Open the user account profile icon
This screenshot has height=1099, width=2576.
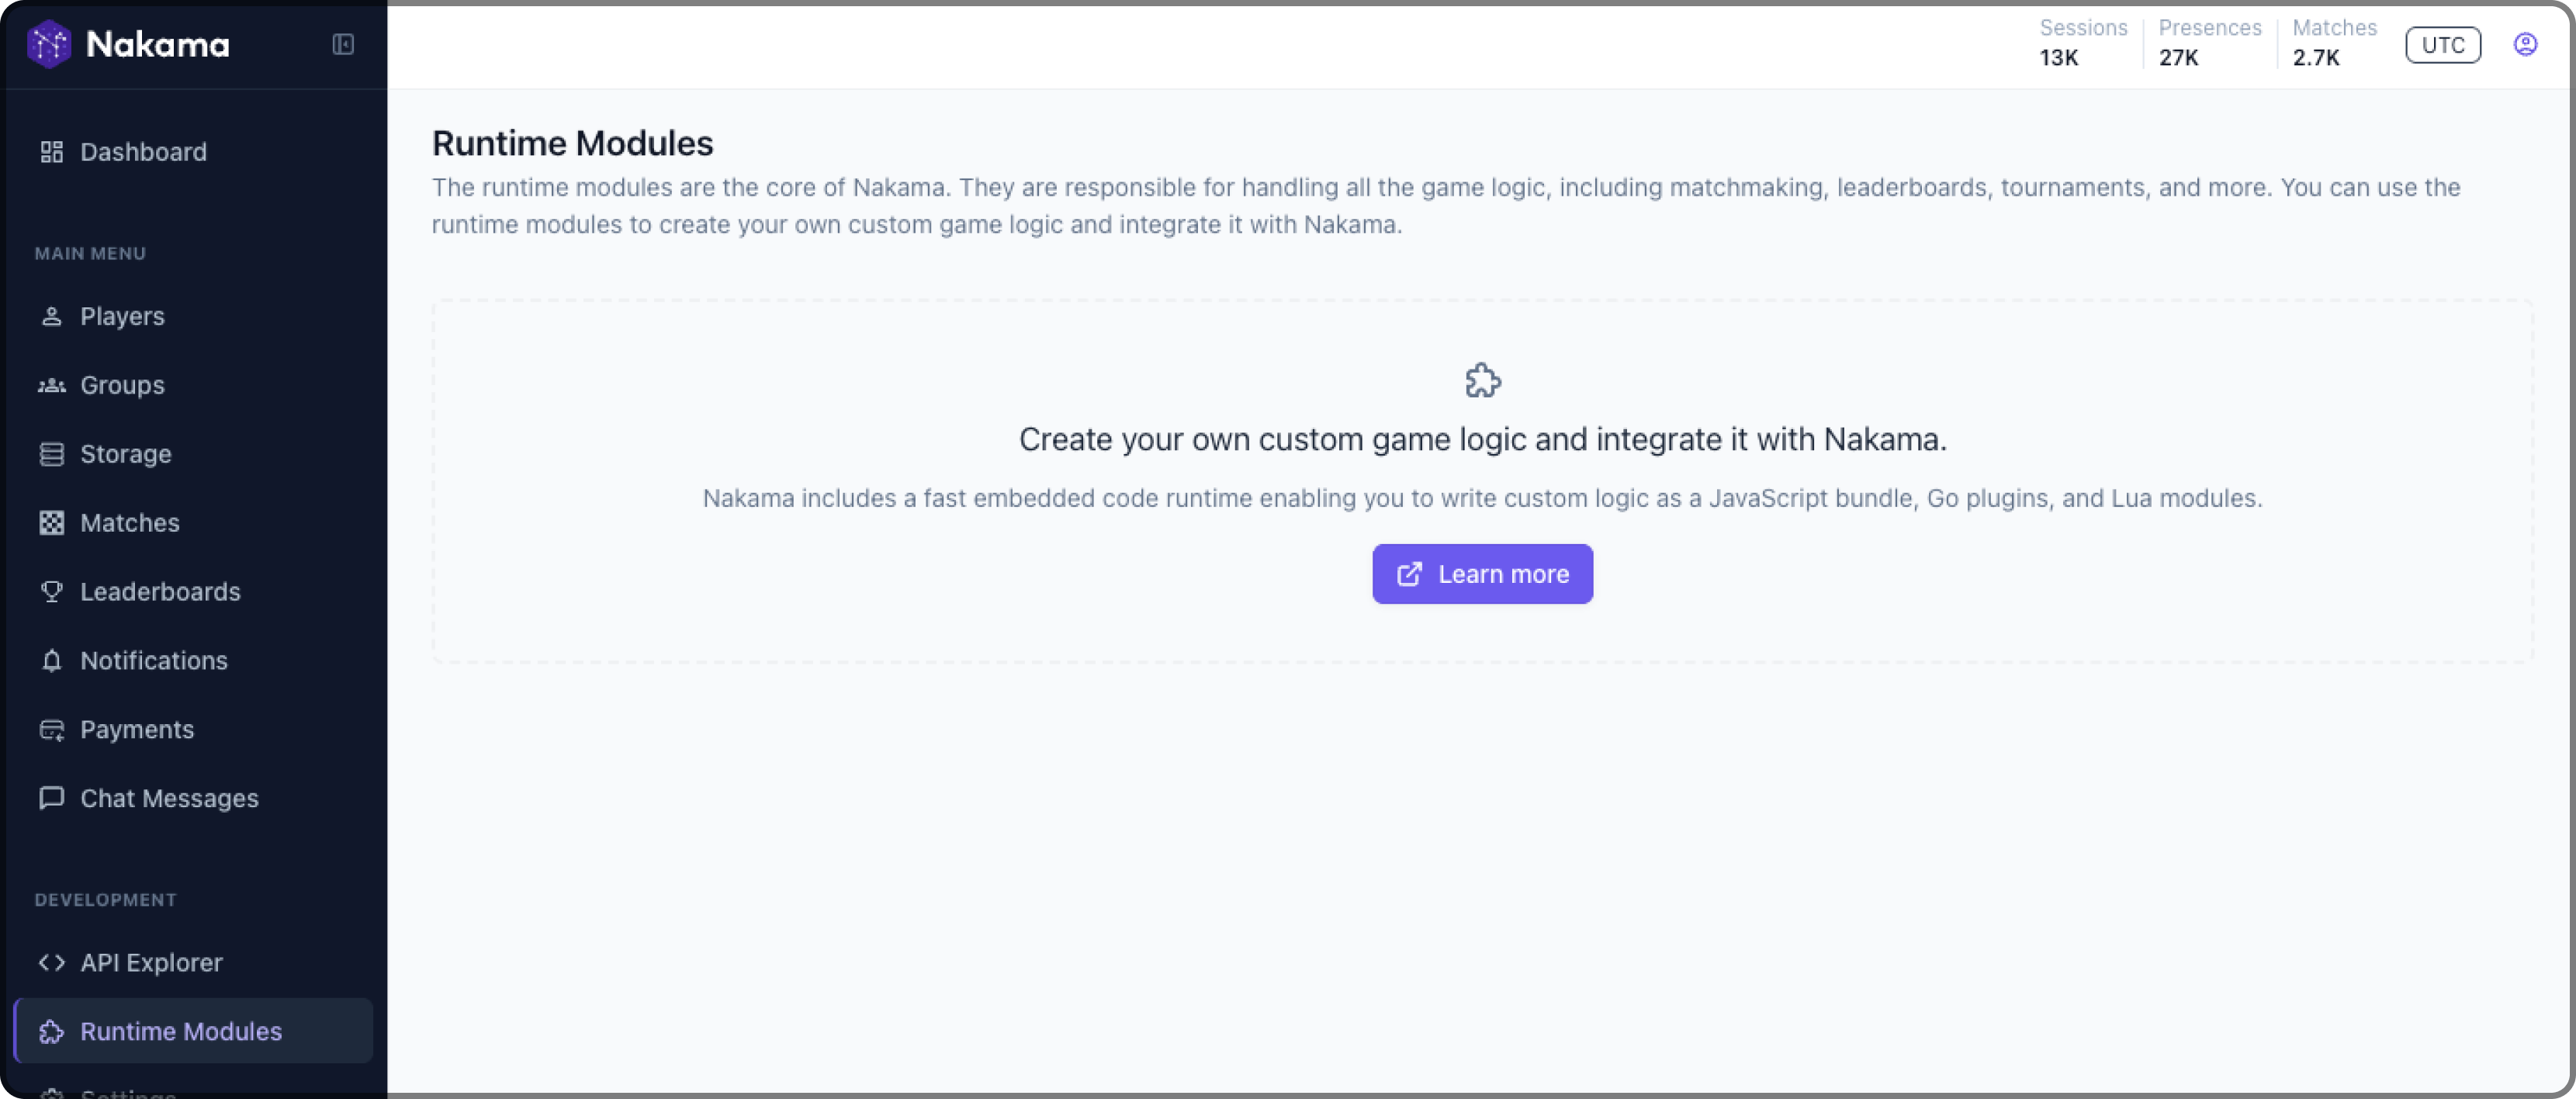(x=2525, y=45)
